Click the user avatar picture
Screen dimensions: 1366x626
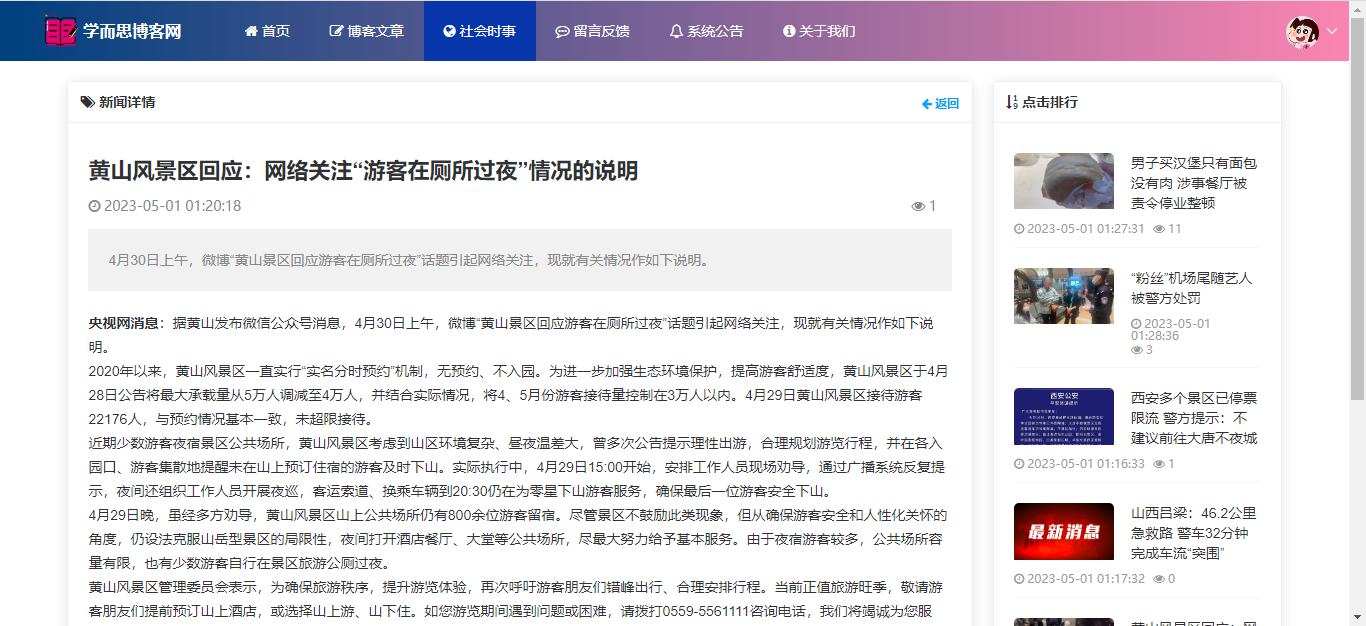(x=1302, y=31)
